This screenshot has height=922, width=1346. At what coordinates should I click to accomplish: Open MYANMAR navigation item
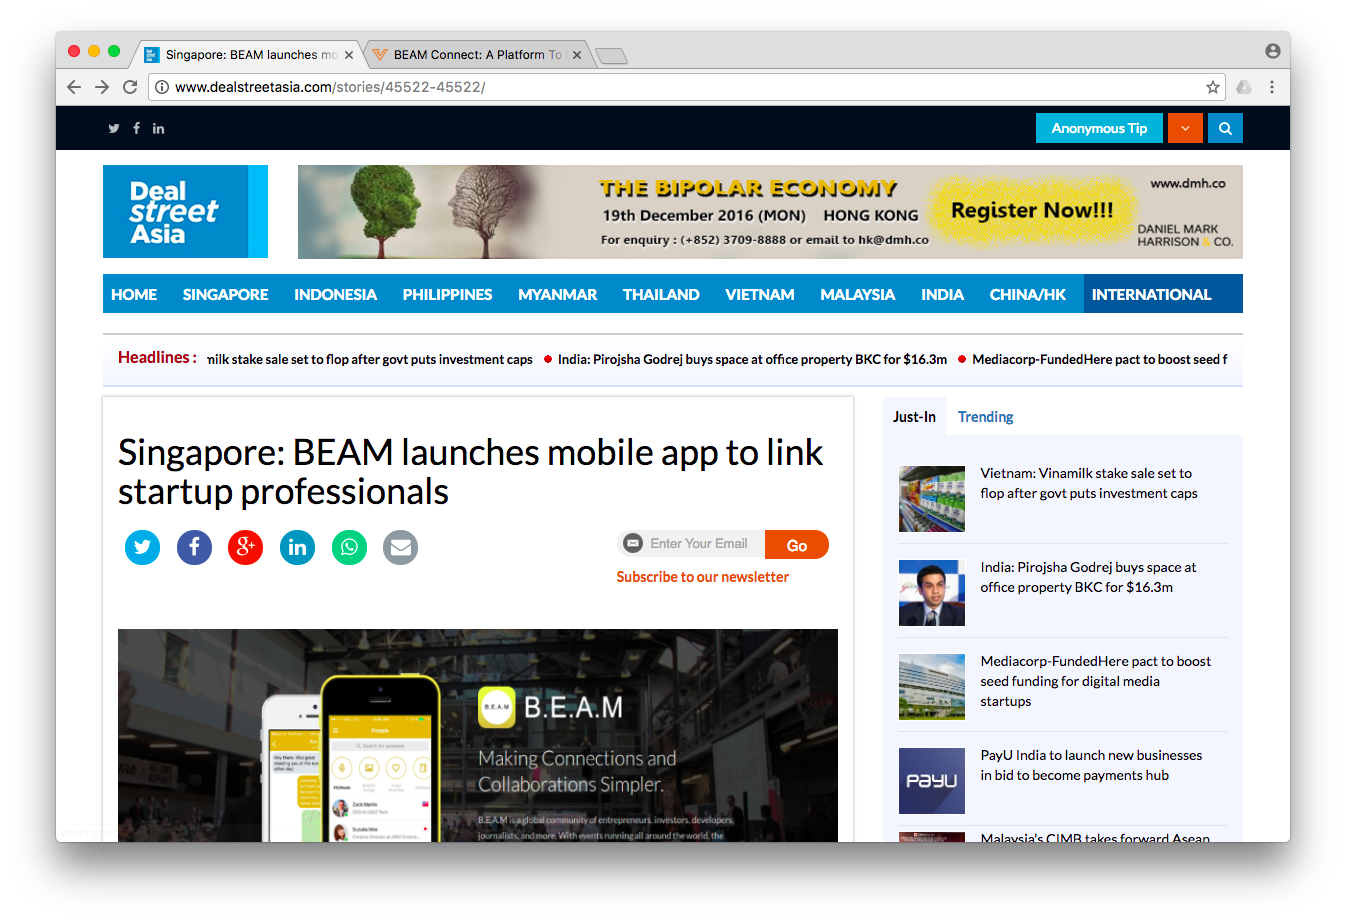tap(557, 294)
